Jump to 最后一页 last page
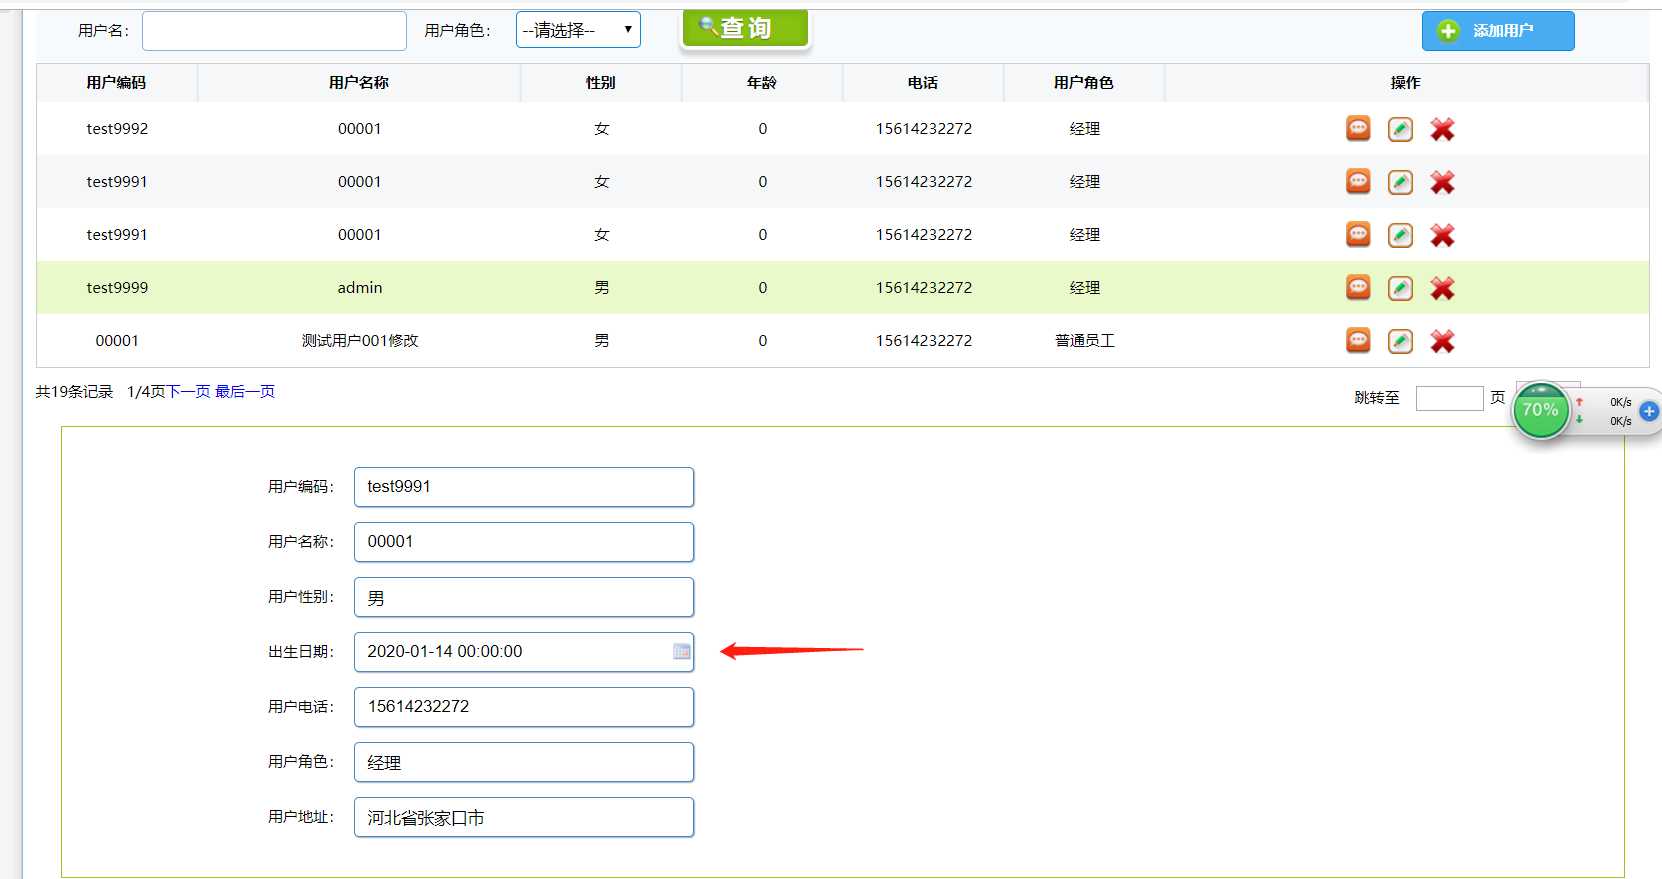1662x879 pixels. [245, 392]
